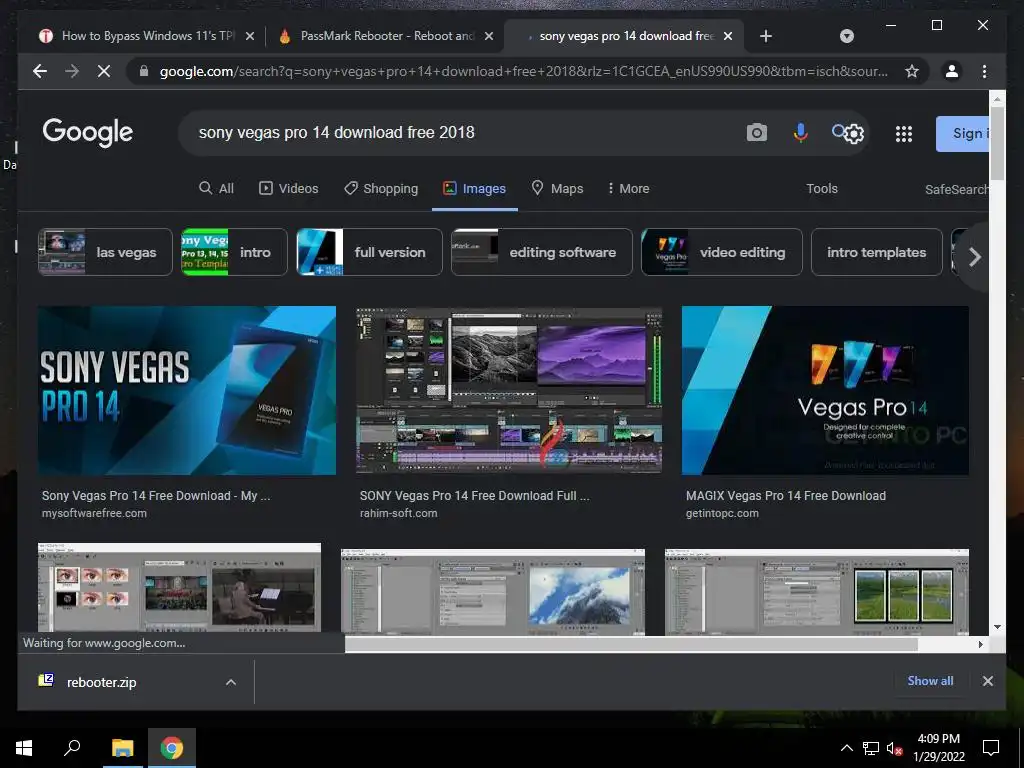Show hidden system tray icons
Viewport: 1024px width, 768px height.
pos(846,748)
